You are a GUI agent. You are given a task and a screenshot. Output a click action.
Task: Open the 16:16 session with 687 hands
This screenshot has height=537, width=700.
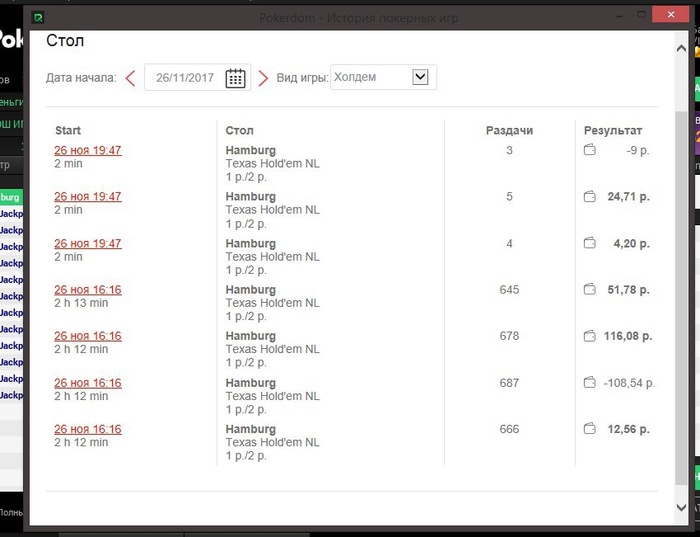[x=88, y=383]
